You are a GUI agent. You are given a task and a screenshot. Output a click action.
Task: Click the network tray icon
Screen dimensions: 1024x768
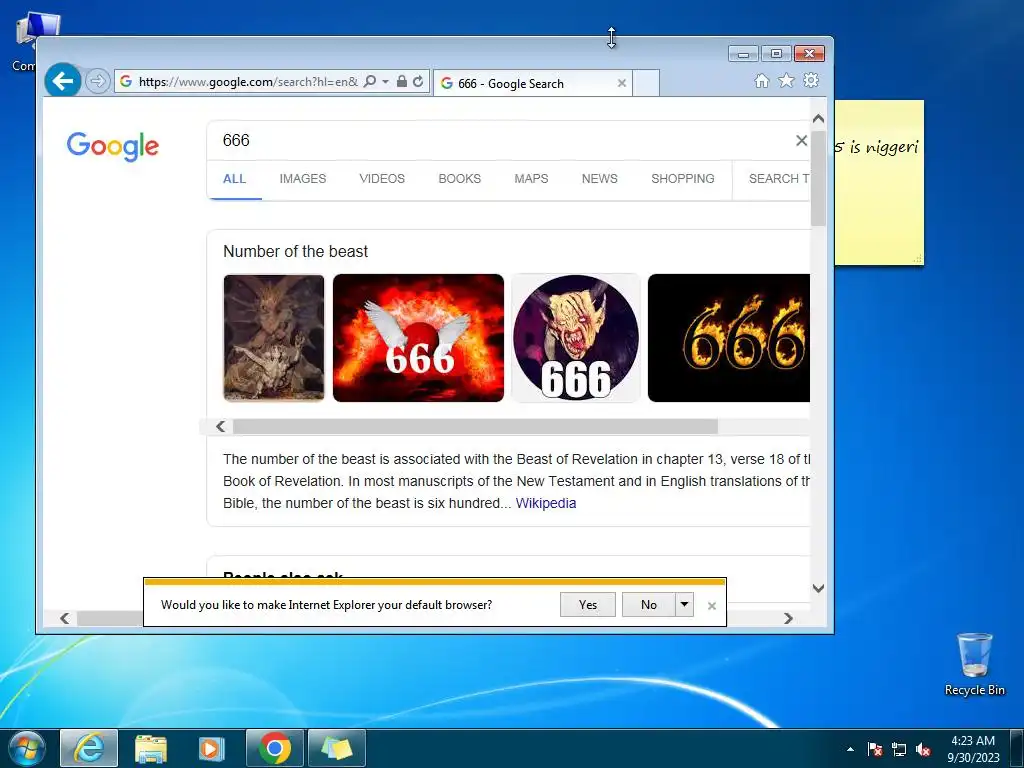tap(899, 749)
